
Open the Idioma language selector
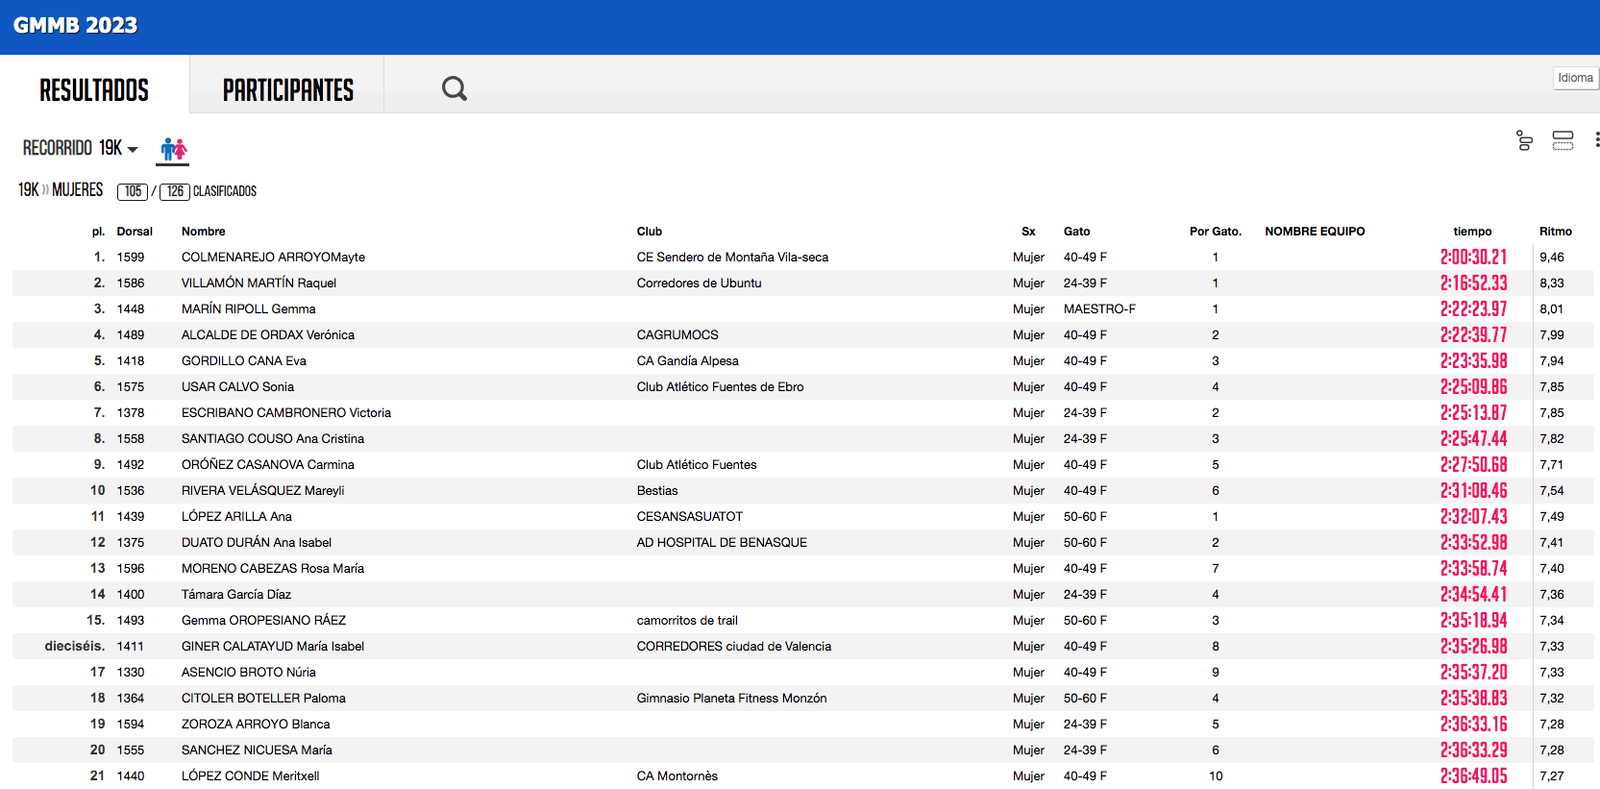click(x=1575, y=78)
